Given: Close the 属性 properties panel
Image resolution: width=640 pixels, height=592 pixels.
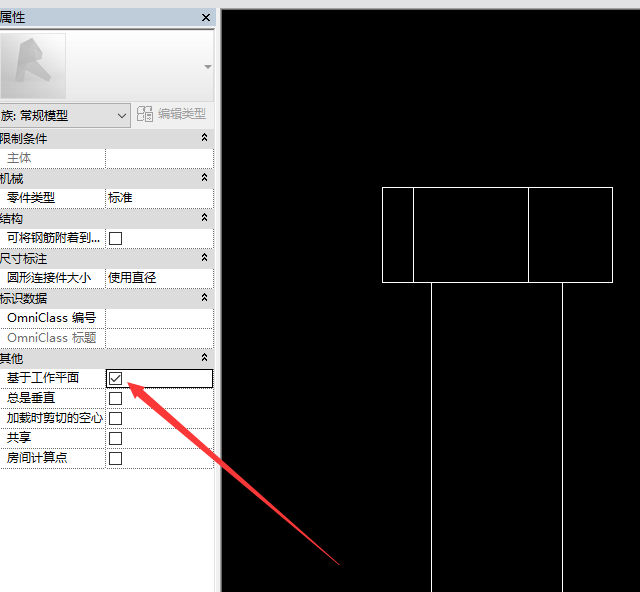Looking at the screenshot, I should (x=206, y=18).
